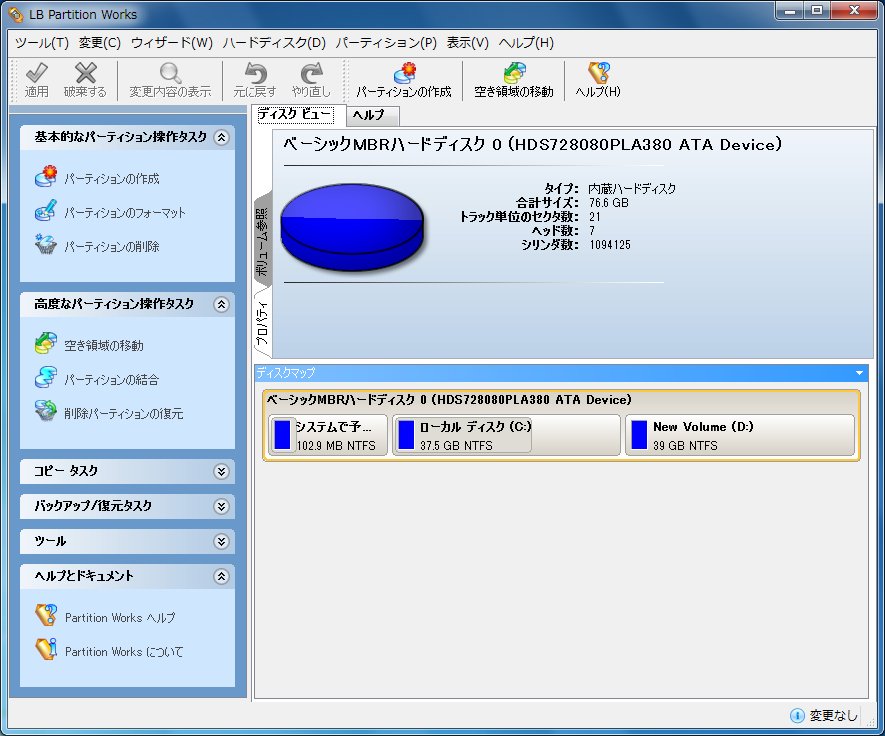Collapse the 基本的なパーティション操作タスク section
Viewport: 885px width, 736px height.
point(221,137)
